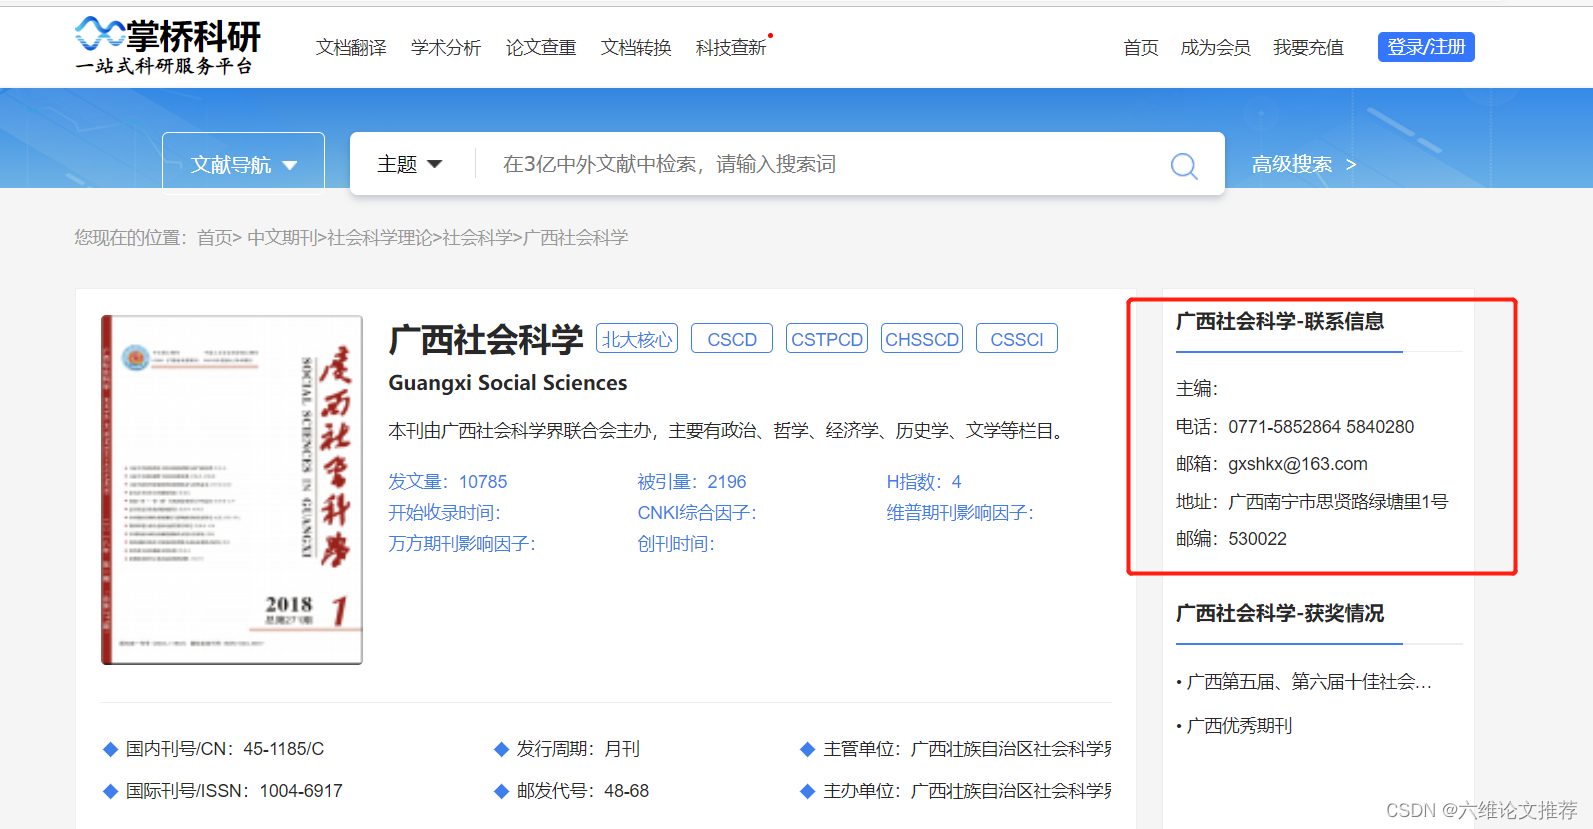Click award item 广西第五届、第六届十佳社会…
This screenshot has height=829, width=1593.
coord(1309,682)
